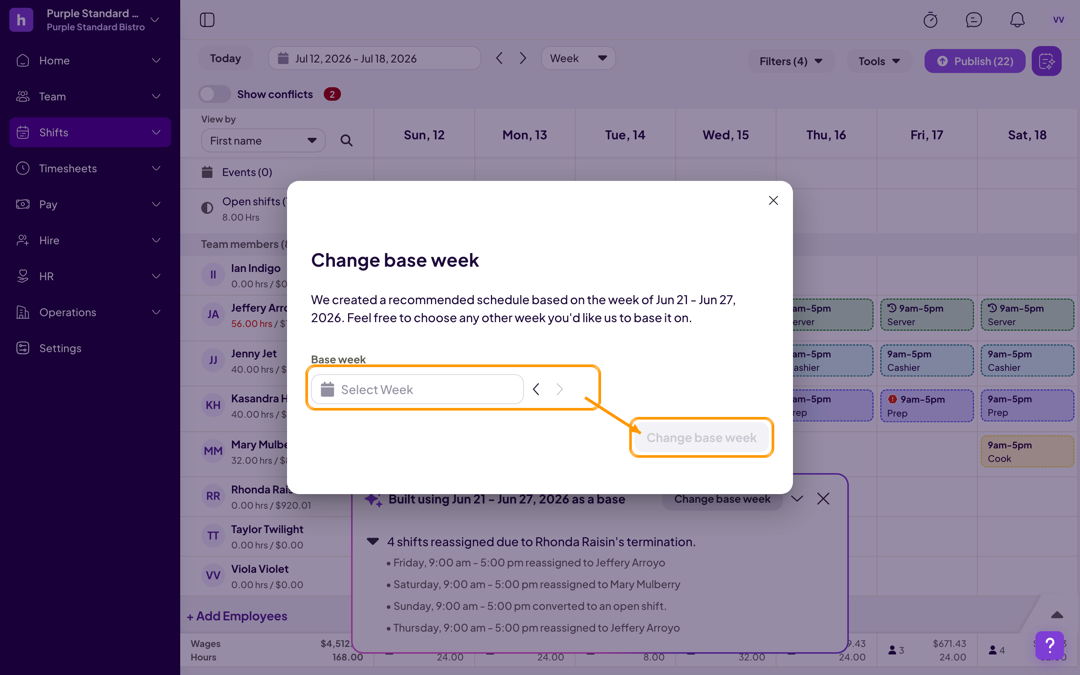Click the Select Week input field
The image size is (1080, 675).
click(417, 389)
